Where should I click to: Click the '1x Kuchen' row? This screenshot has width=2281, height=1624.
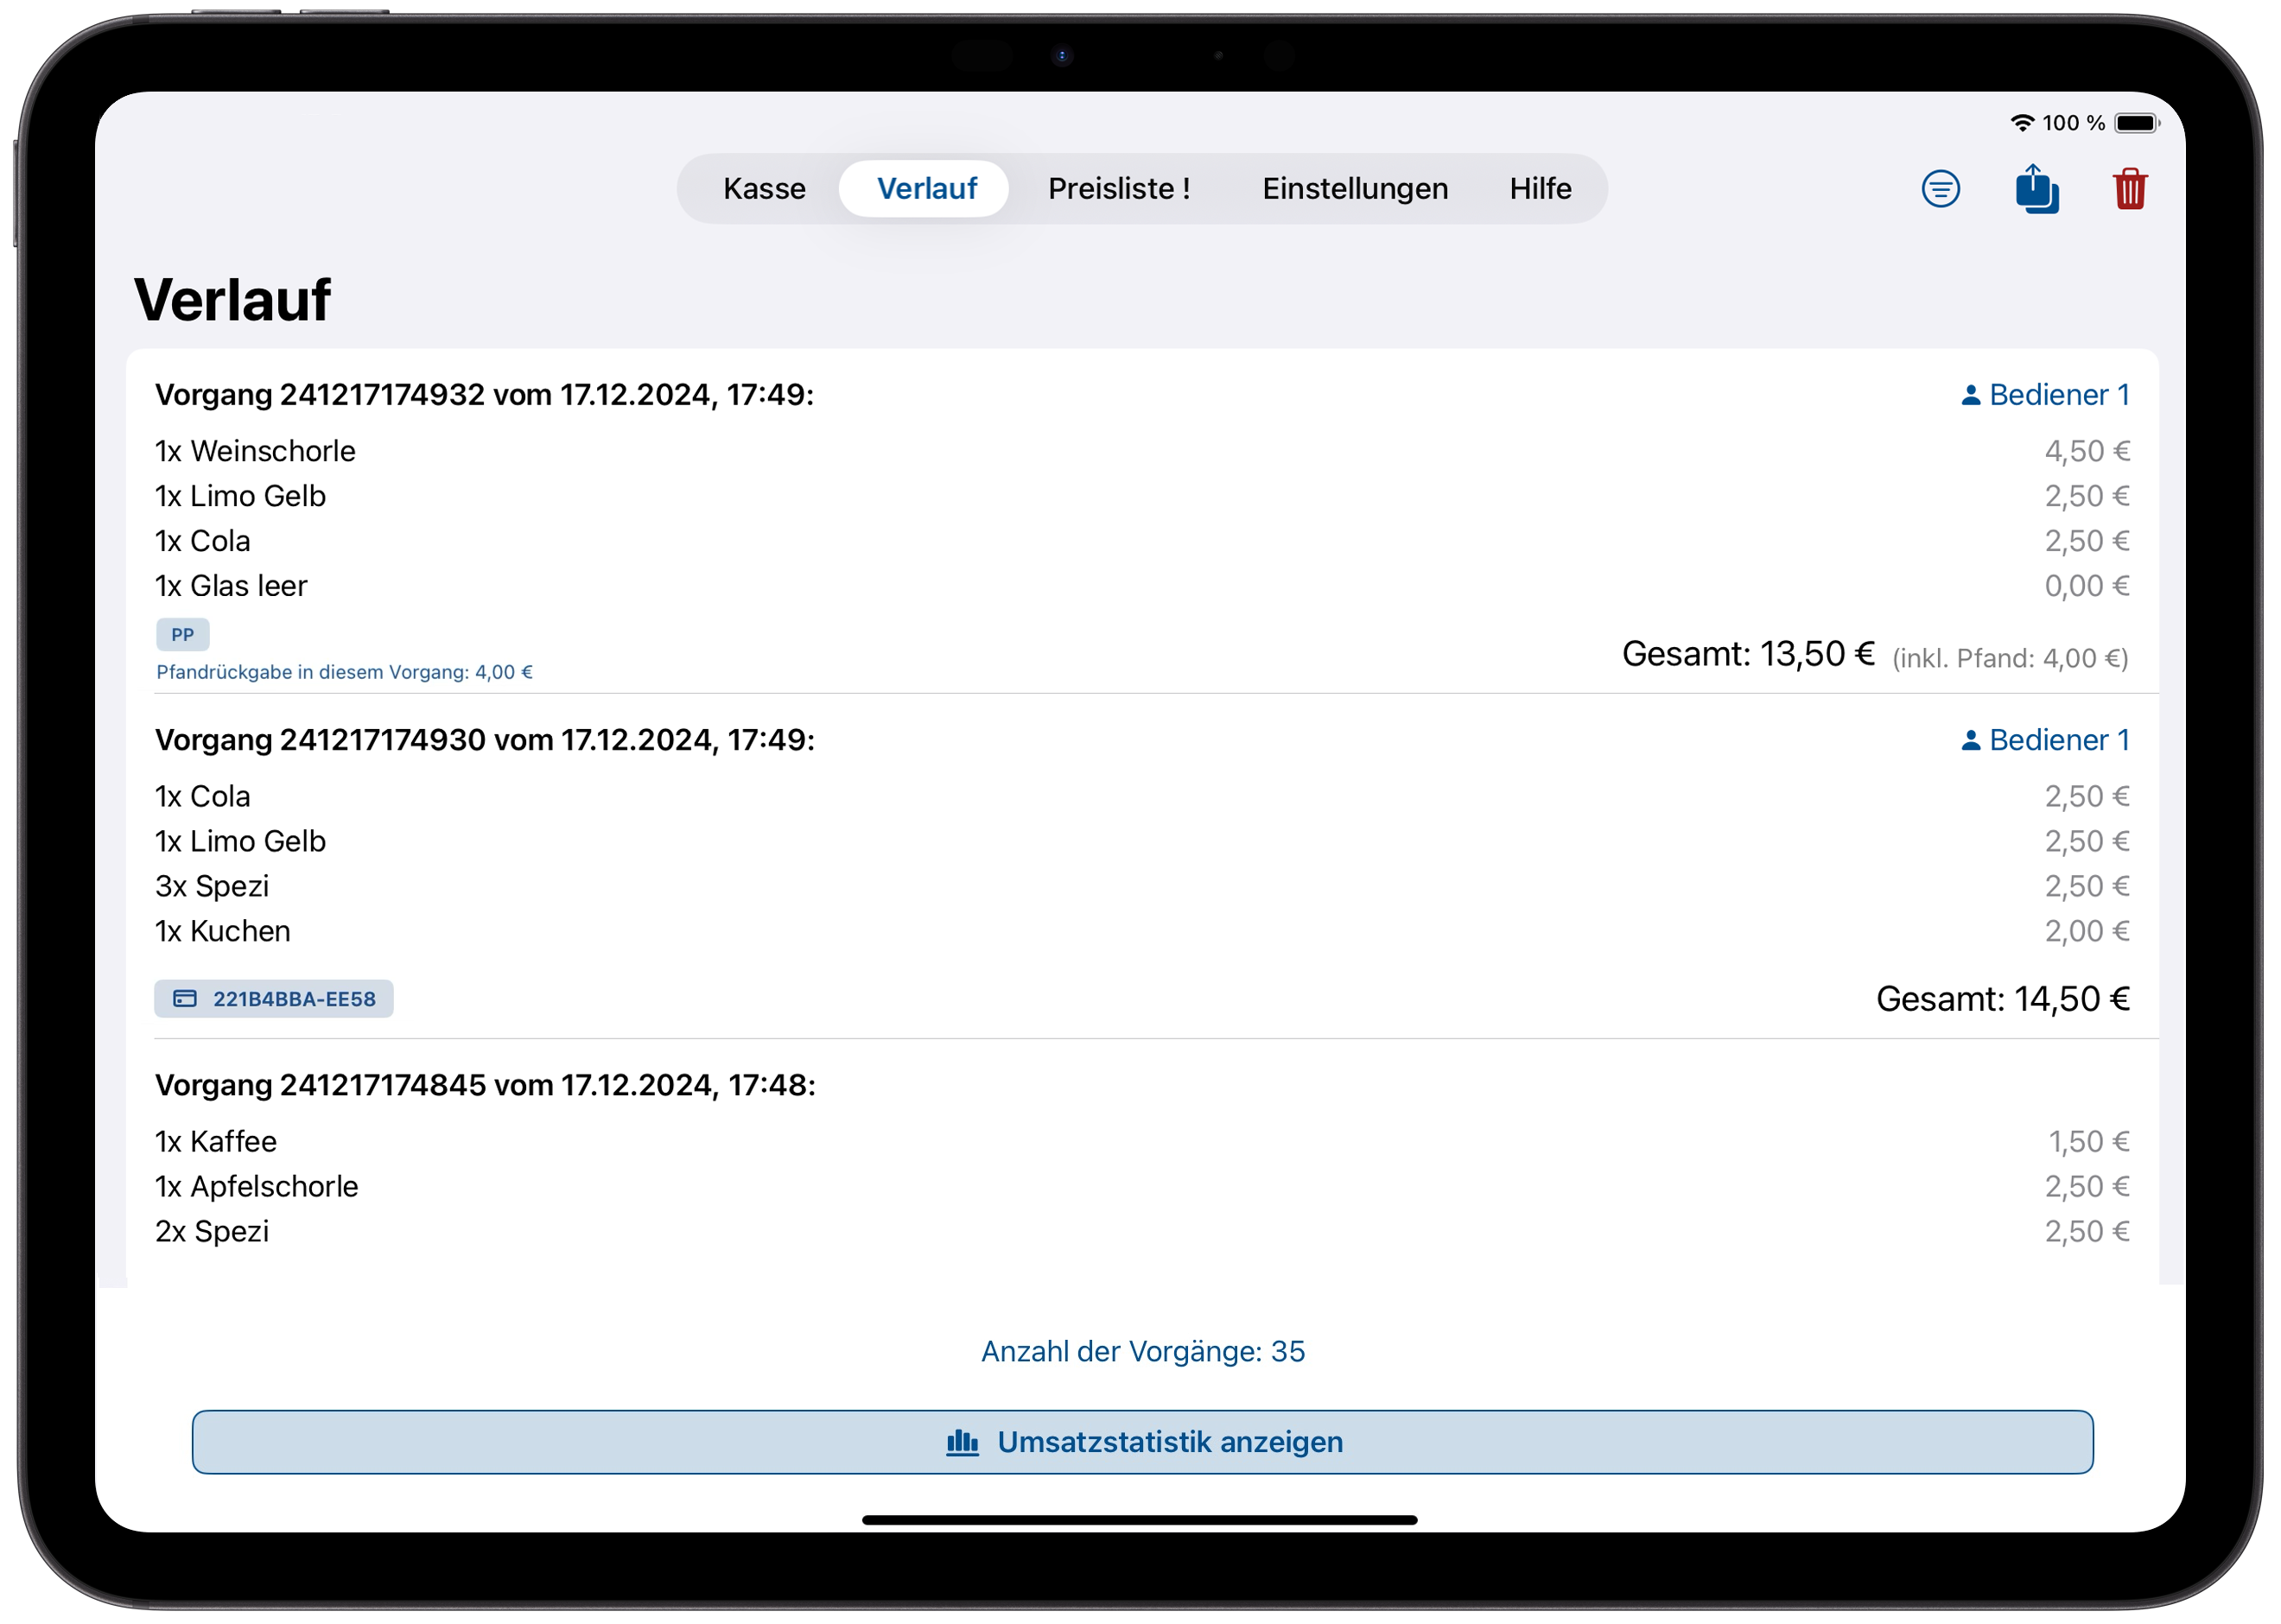point(1142,931)
